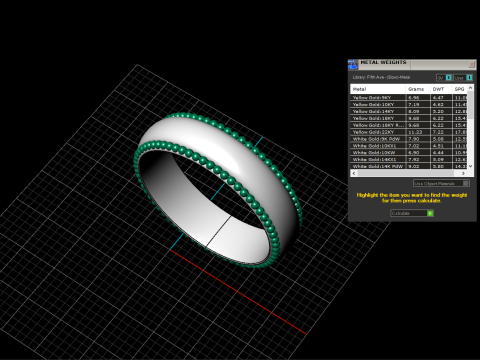The width and height of the screenshot is (480, 360).
Task: Click the vertical scrollbar thumb
Action: pos(470,105)
